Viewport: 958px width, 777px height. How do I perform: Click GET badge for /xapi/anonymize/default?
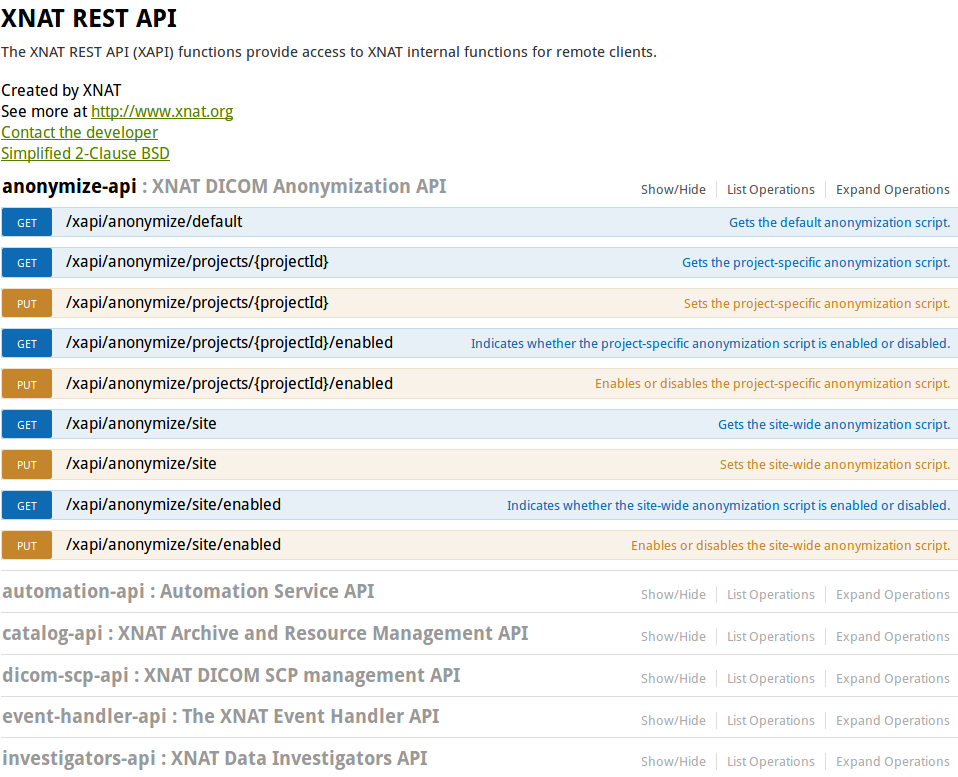[27, 223]
